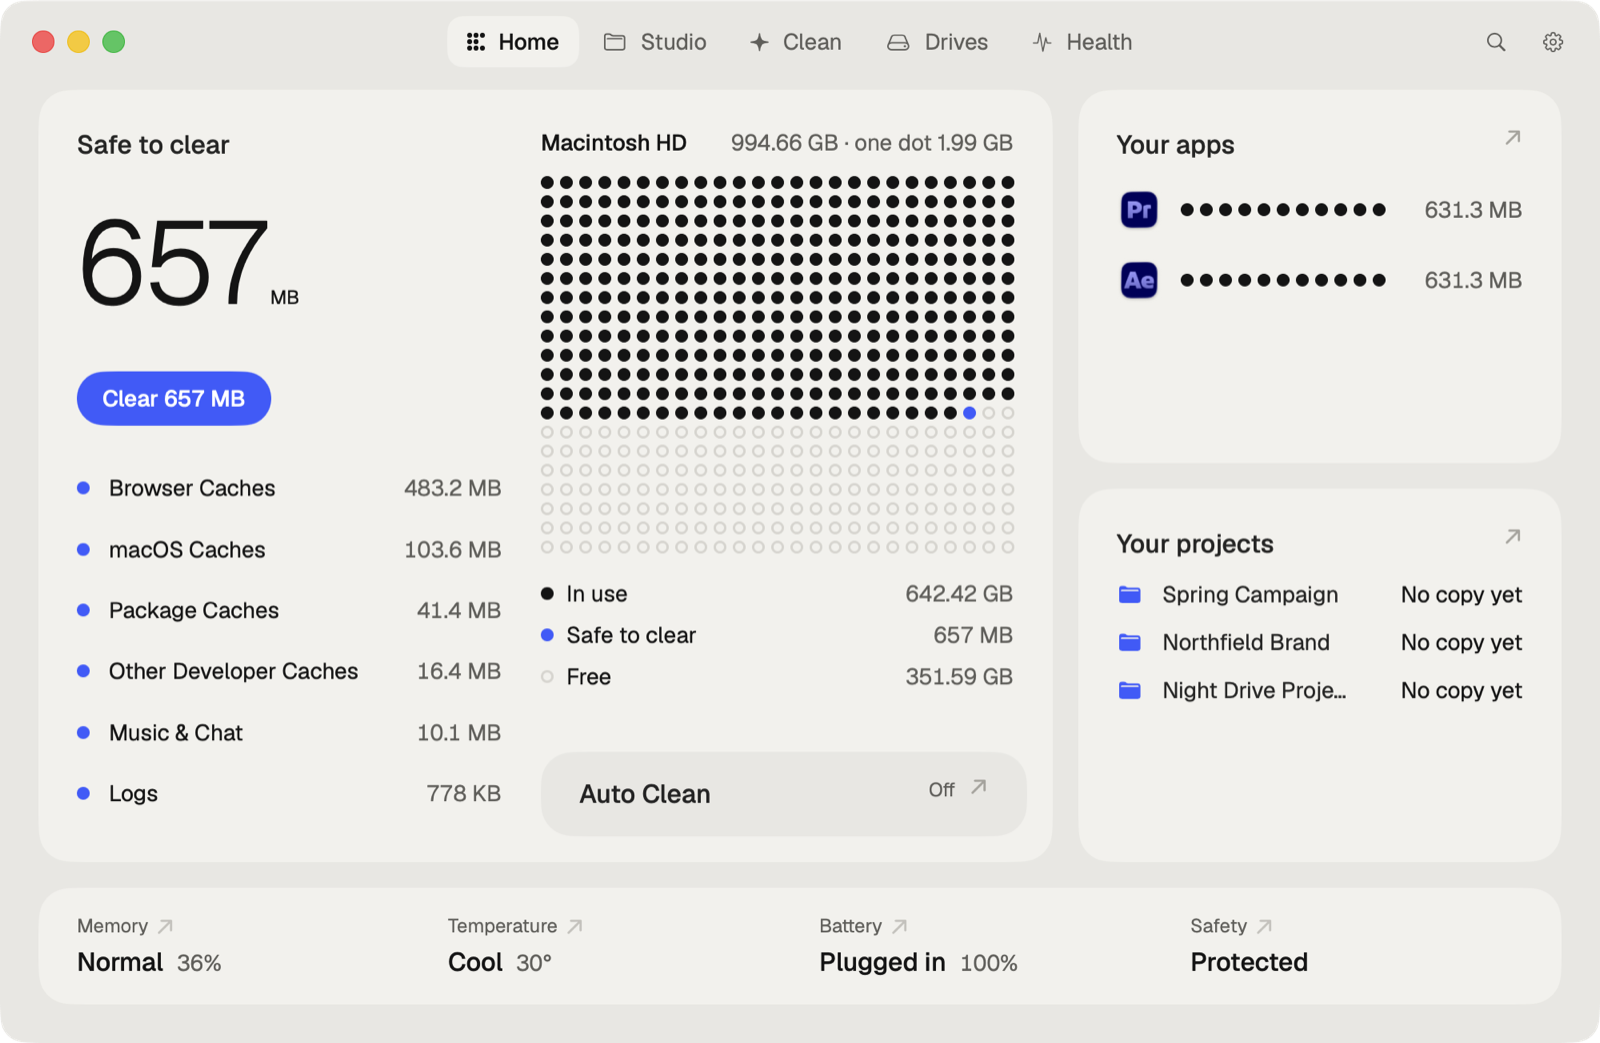Open Auto Clean arrow icon
The height and width of the screenshot is (1043, 1600).
click(x=979, y=787)
